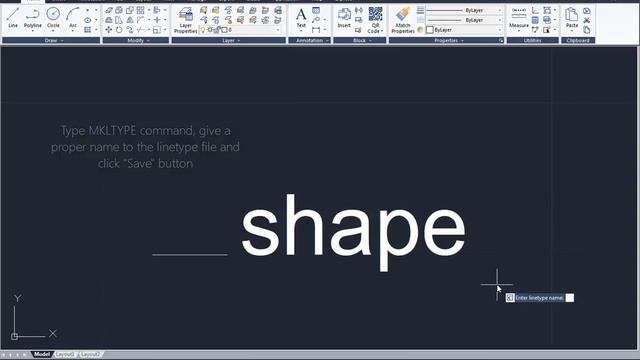Expand the Layer panel title
640x360 pixels.
pyautogui.click(x=229, y=40)
